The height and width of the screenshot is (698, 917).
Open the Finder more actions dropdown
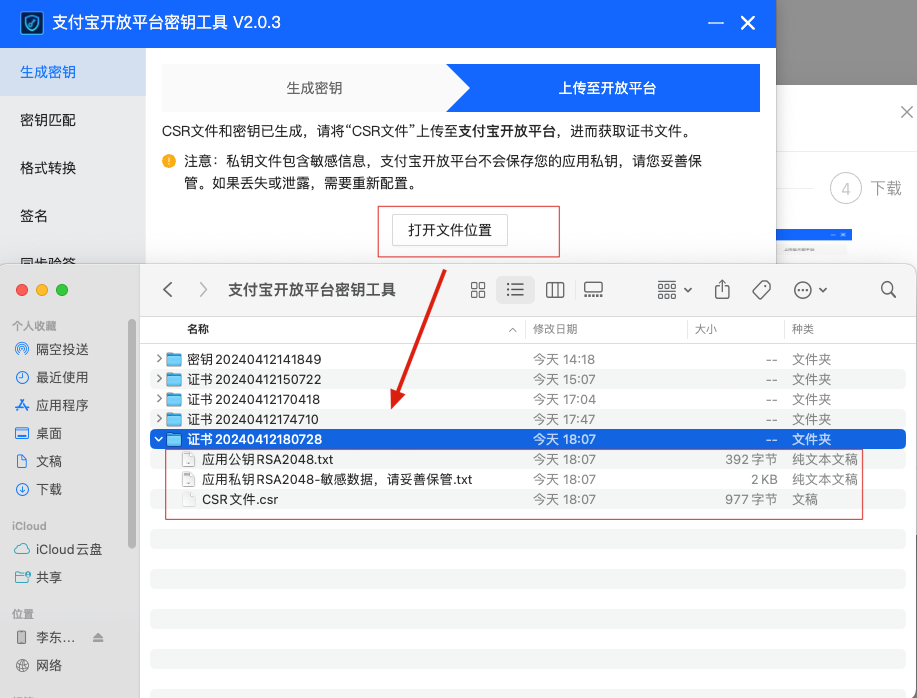(x=810, y=290)
